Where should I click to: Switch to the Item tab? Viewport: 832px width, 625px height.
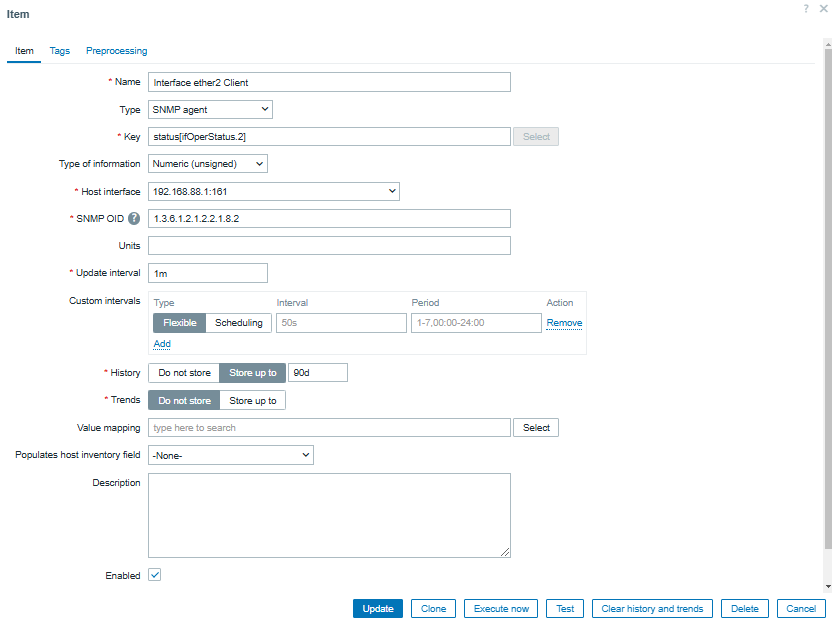pos(24,51)
